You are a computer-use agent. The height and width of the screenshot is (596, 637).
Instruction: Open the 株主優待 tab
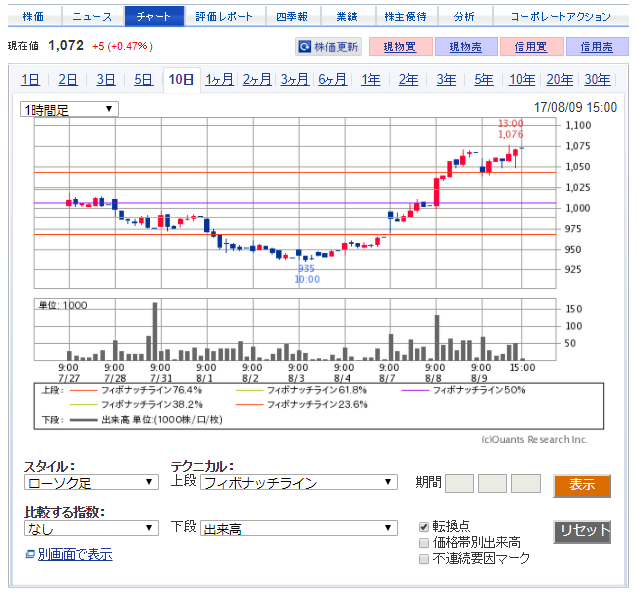[x=406, y=17]
